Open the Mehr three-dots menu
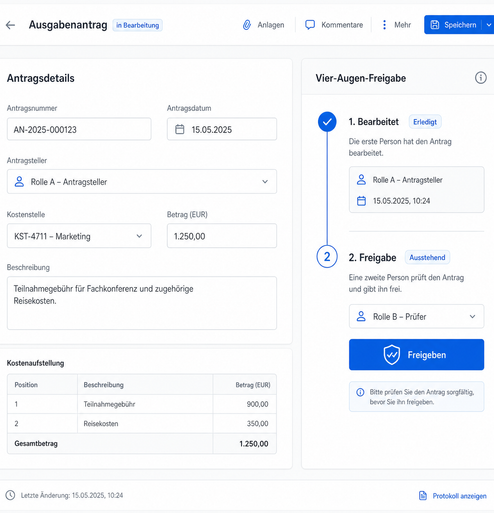 click(384, 25)
